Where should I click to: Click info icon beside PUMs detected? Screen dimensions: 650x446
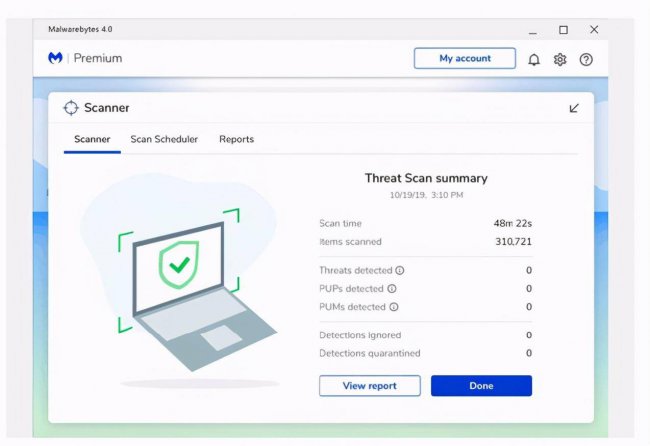[x=394, y=307]
